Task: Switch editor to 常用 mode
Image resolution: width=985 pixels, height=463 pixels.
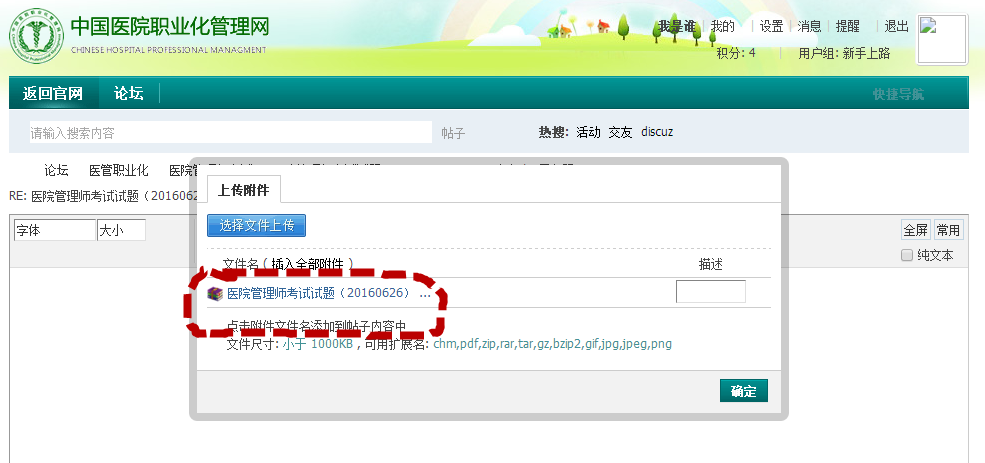Action: tap(948, 230)
